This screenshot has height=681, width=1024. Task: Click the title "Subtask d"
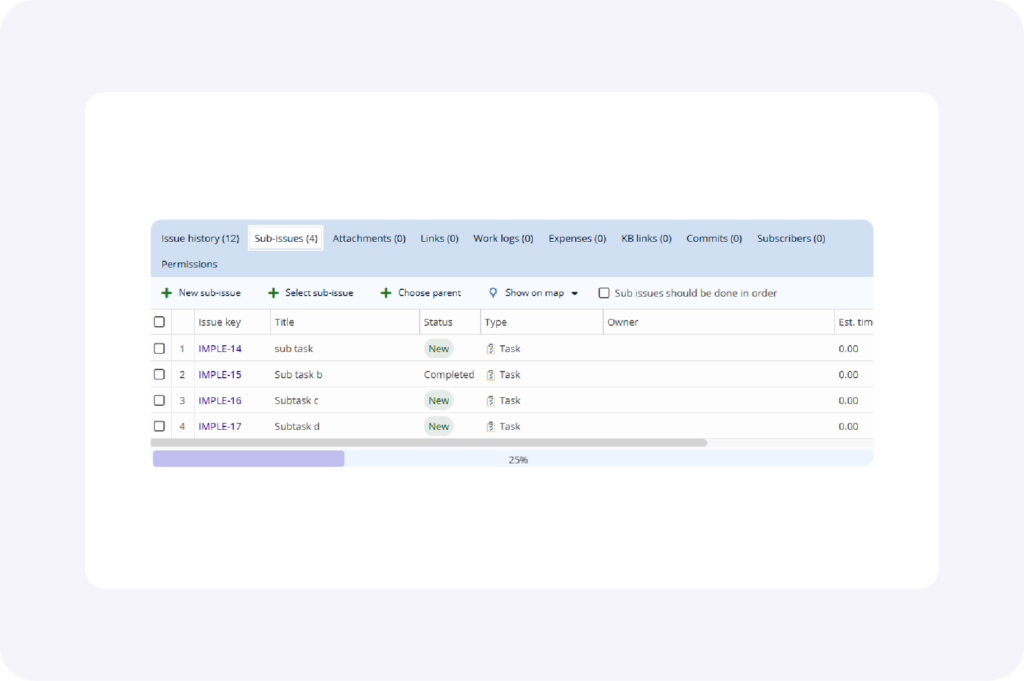pos(297,426)
